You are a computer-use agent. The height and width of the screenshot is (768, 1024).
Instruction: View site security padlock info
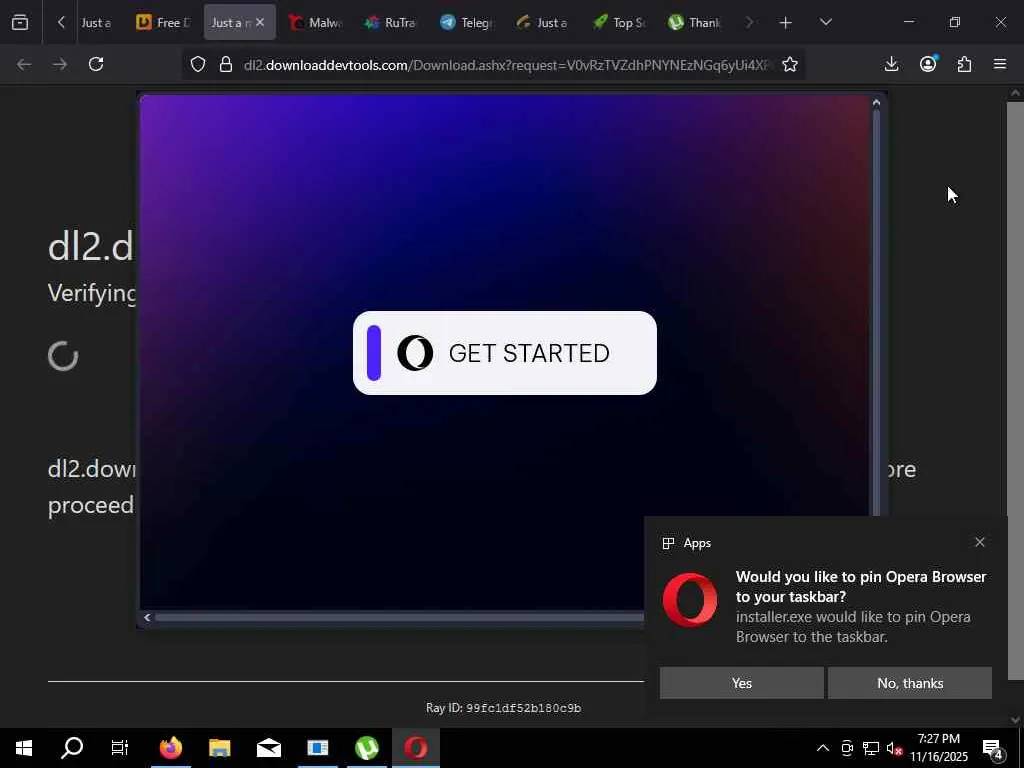click(x=226, y=64)
